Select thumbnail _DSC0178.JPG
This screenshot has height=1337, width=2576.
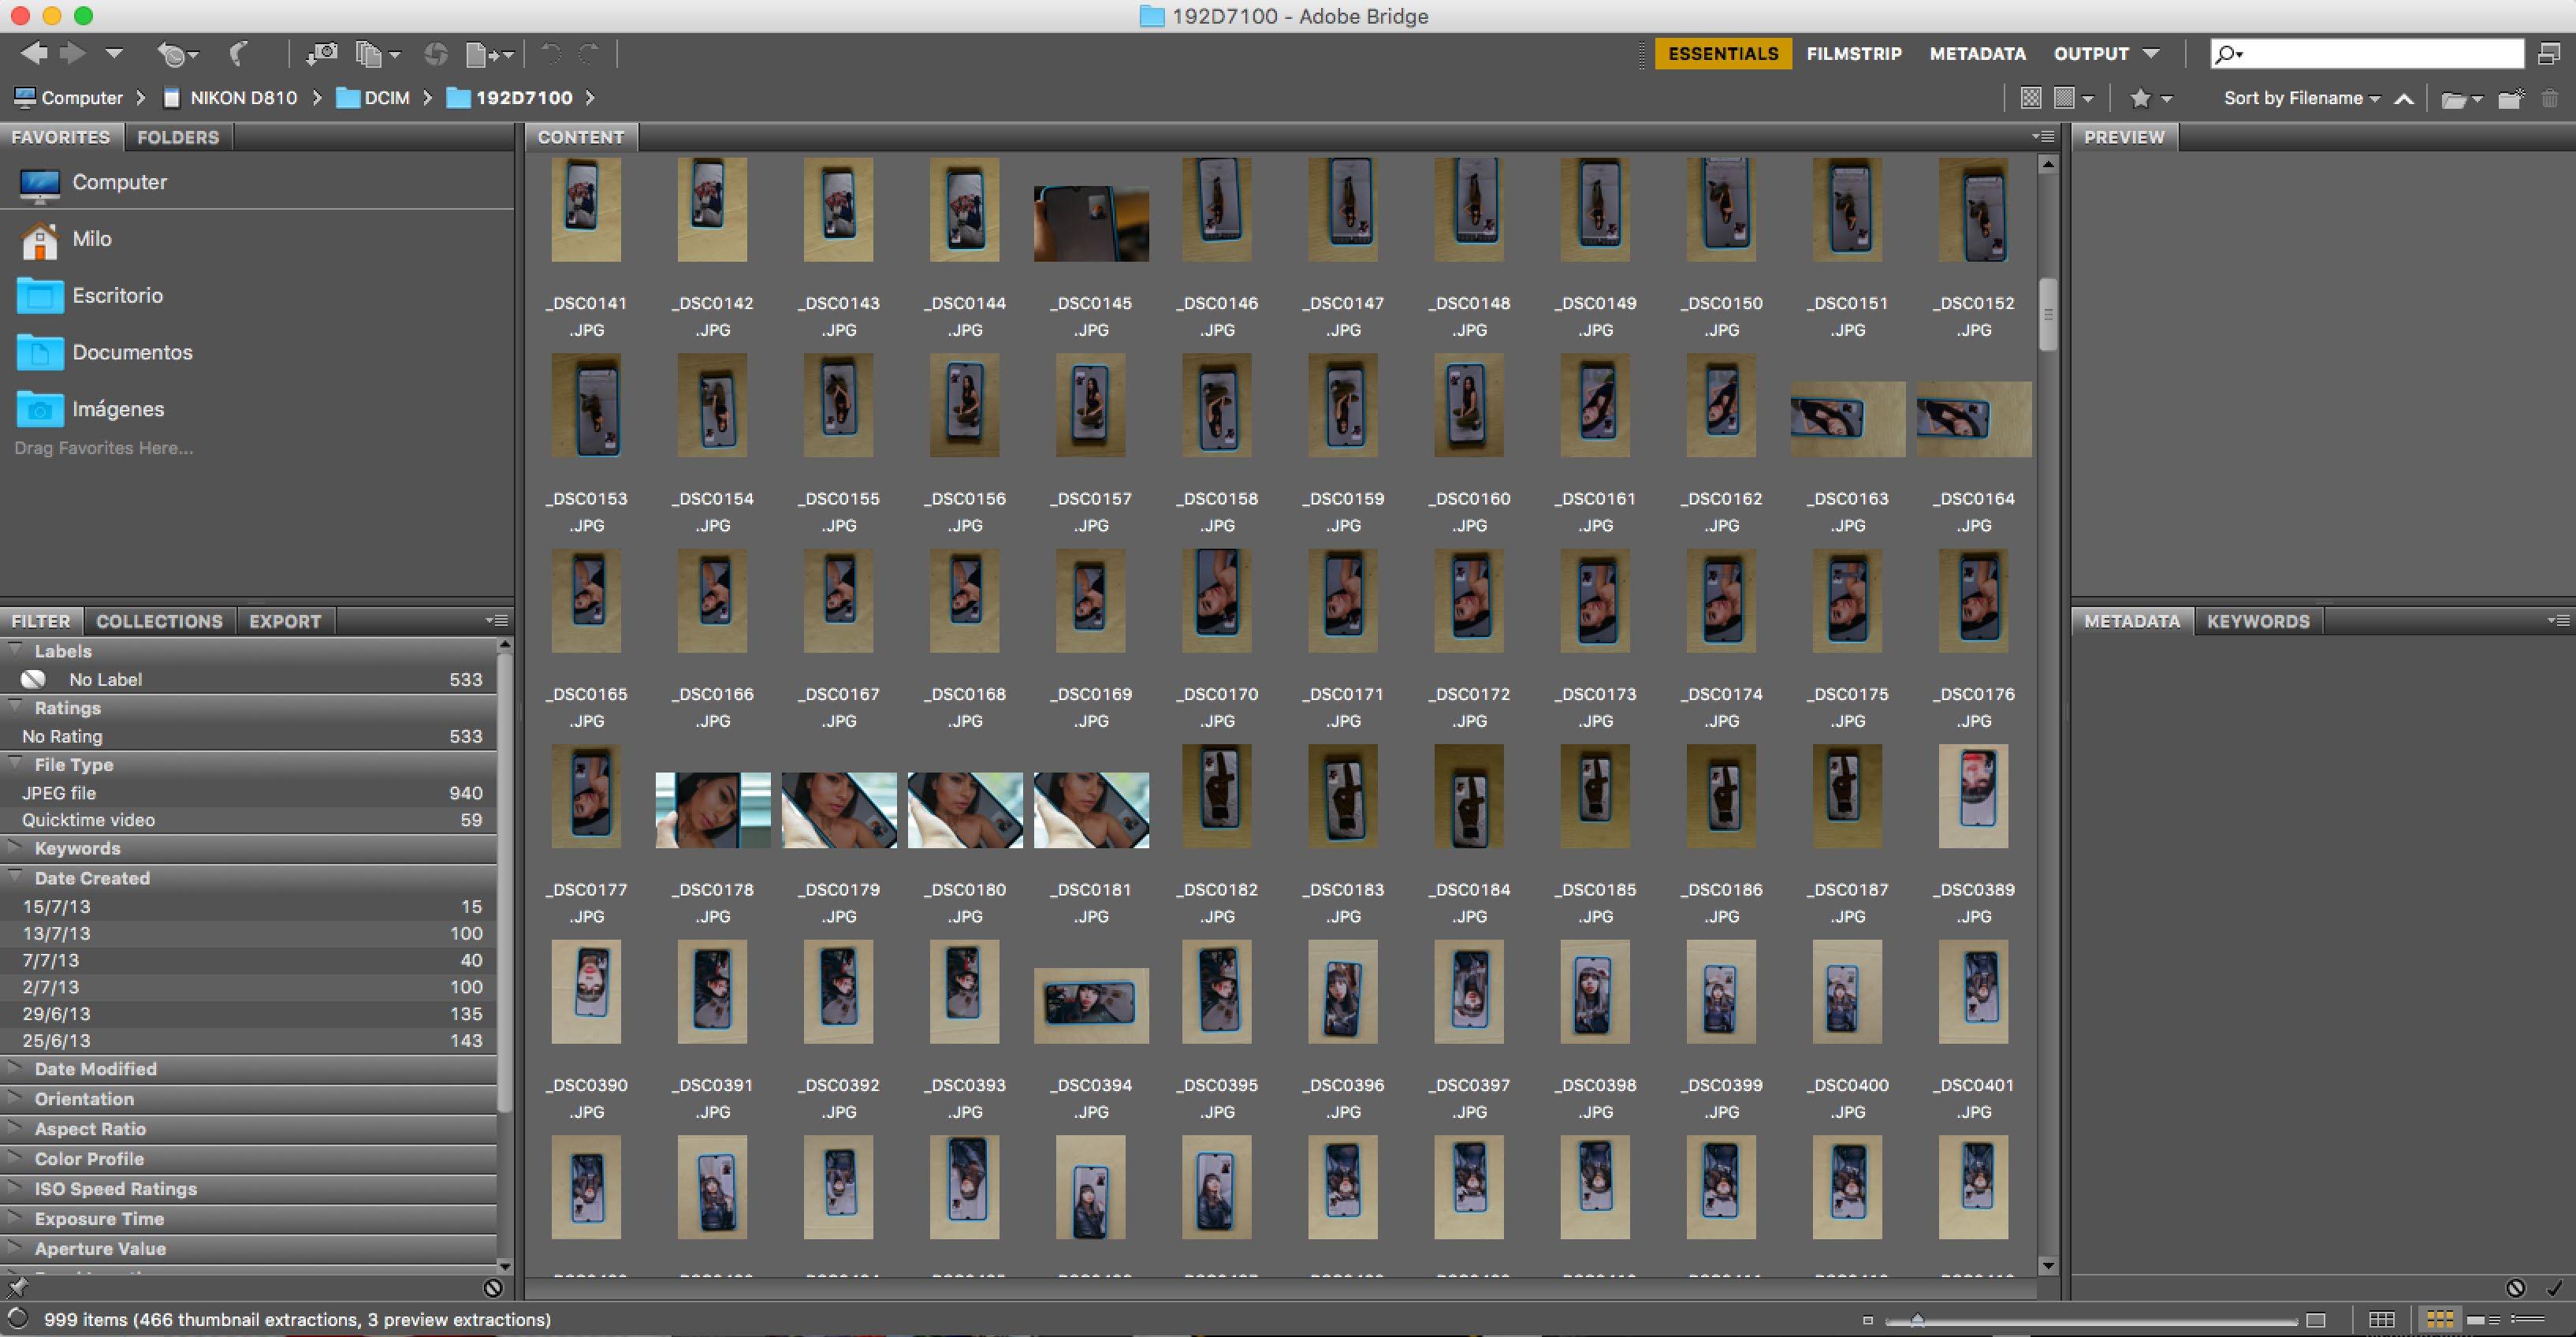coord(712,810)
